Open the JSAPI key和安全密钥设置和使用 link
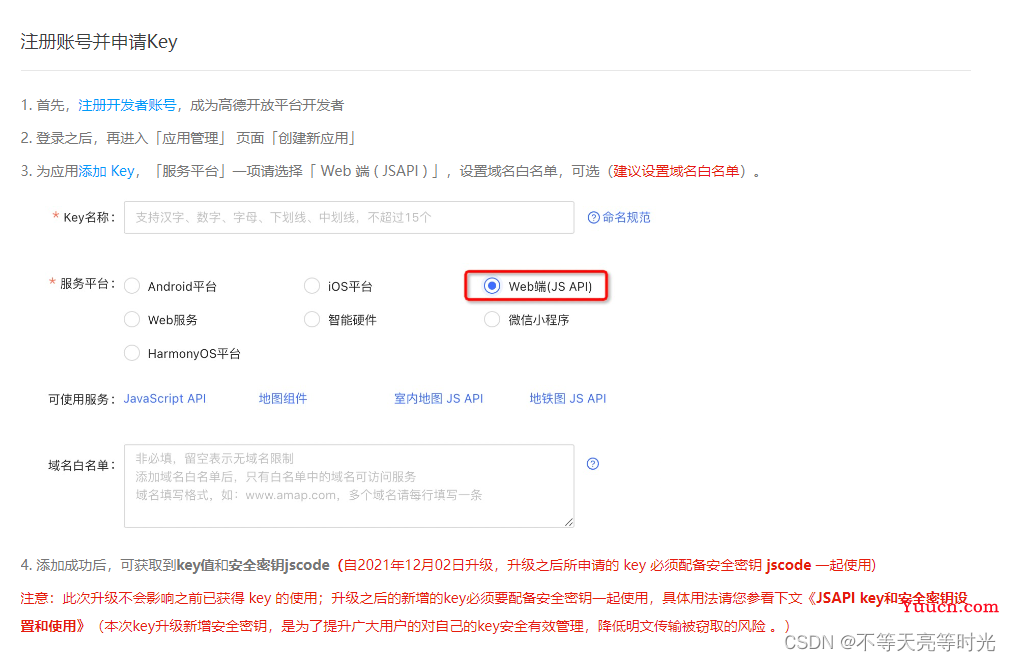 [494, 612]
